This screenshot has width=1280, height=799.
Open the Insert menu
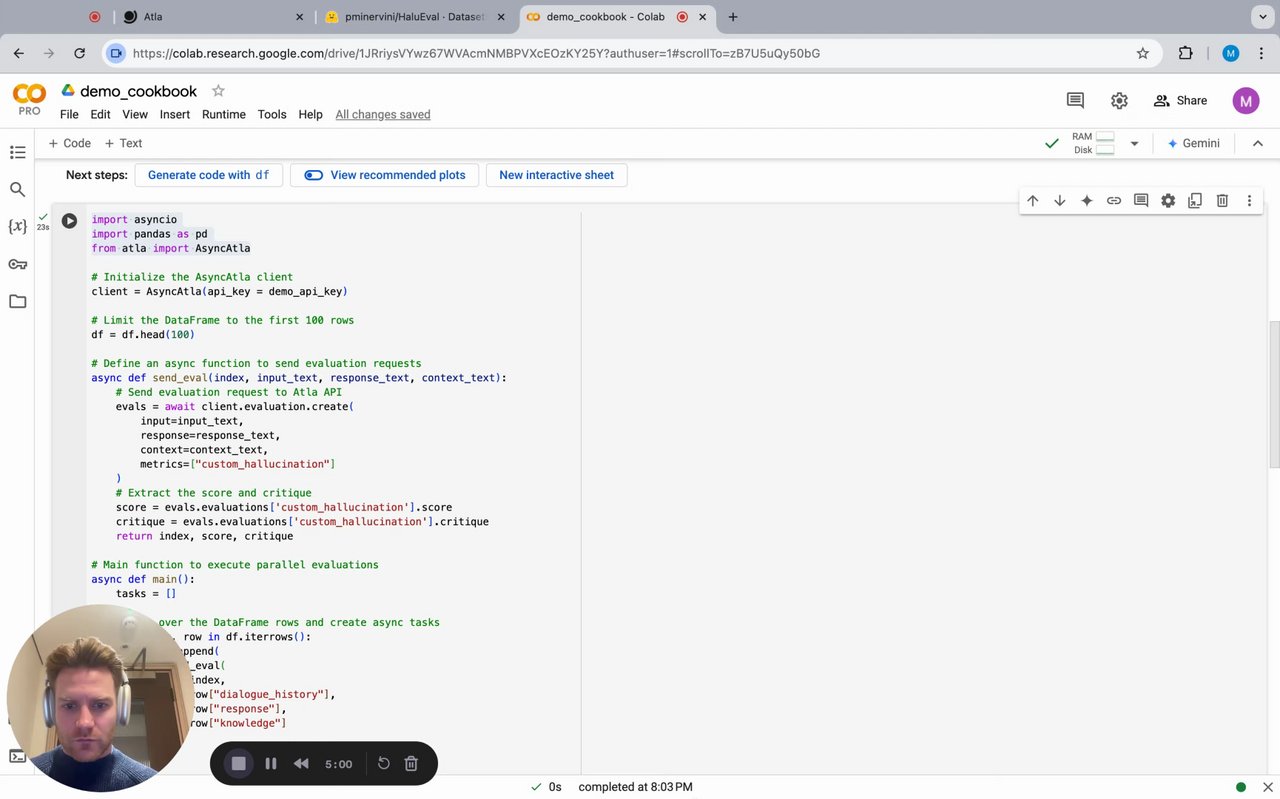(x=175, y=115)
